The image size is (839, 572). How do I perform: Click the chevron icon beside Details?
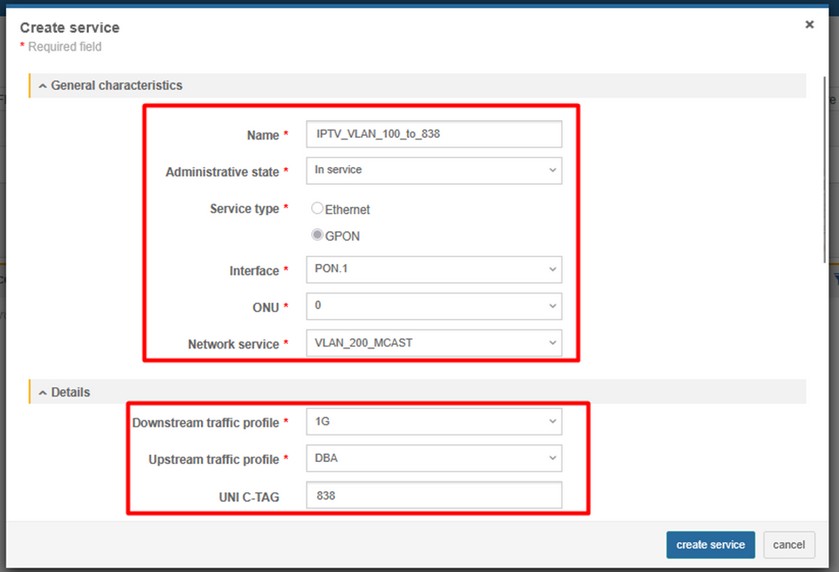[x=43, y=393]
